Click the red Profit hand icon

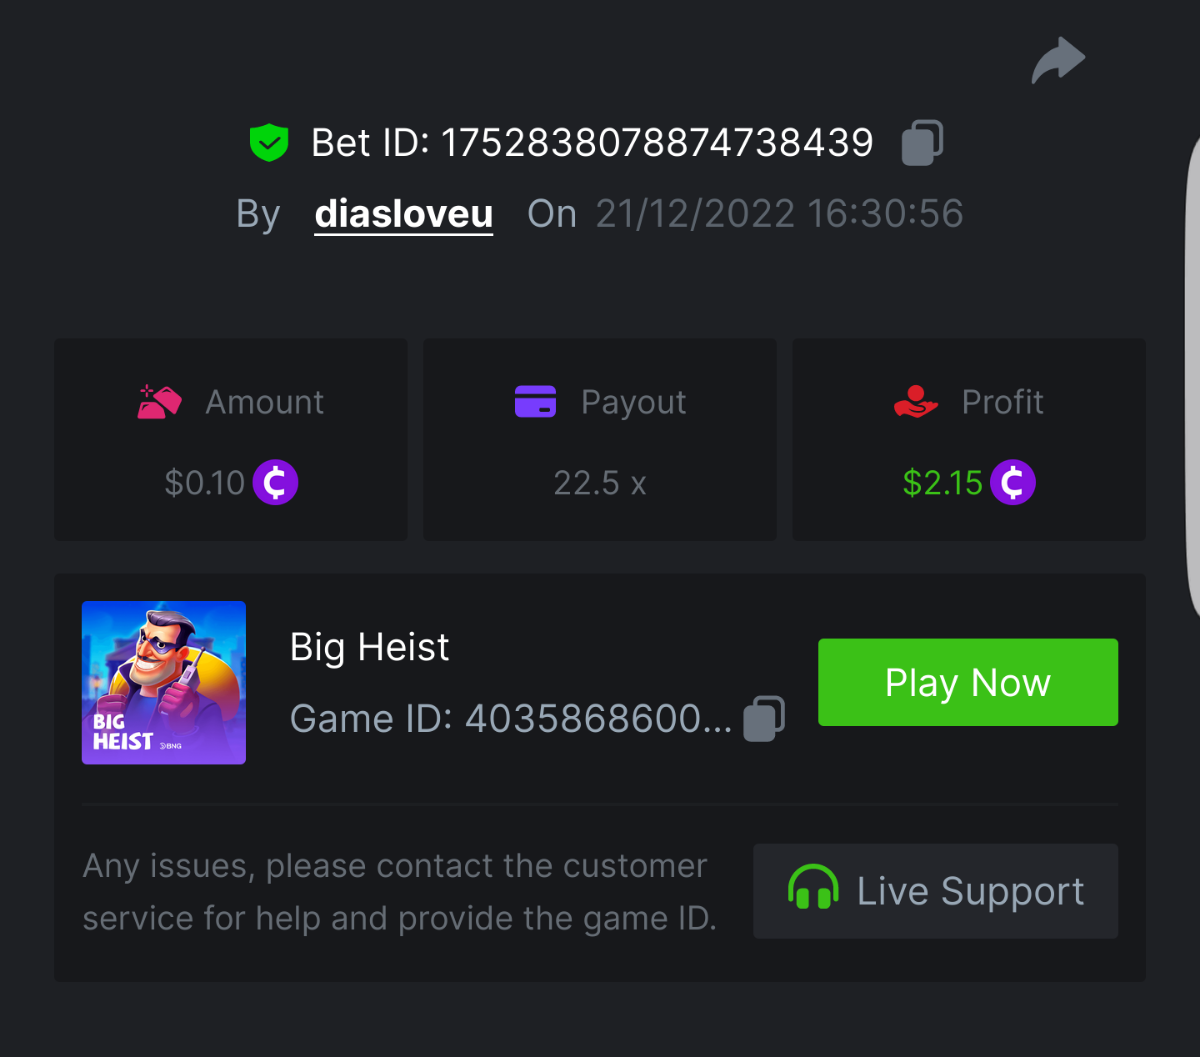click(915, 401)
